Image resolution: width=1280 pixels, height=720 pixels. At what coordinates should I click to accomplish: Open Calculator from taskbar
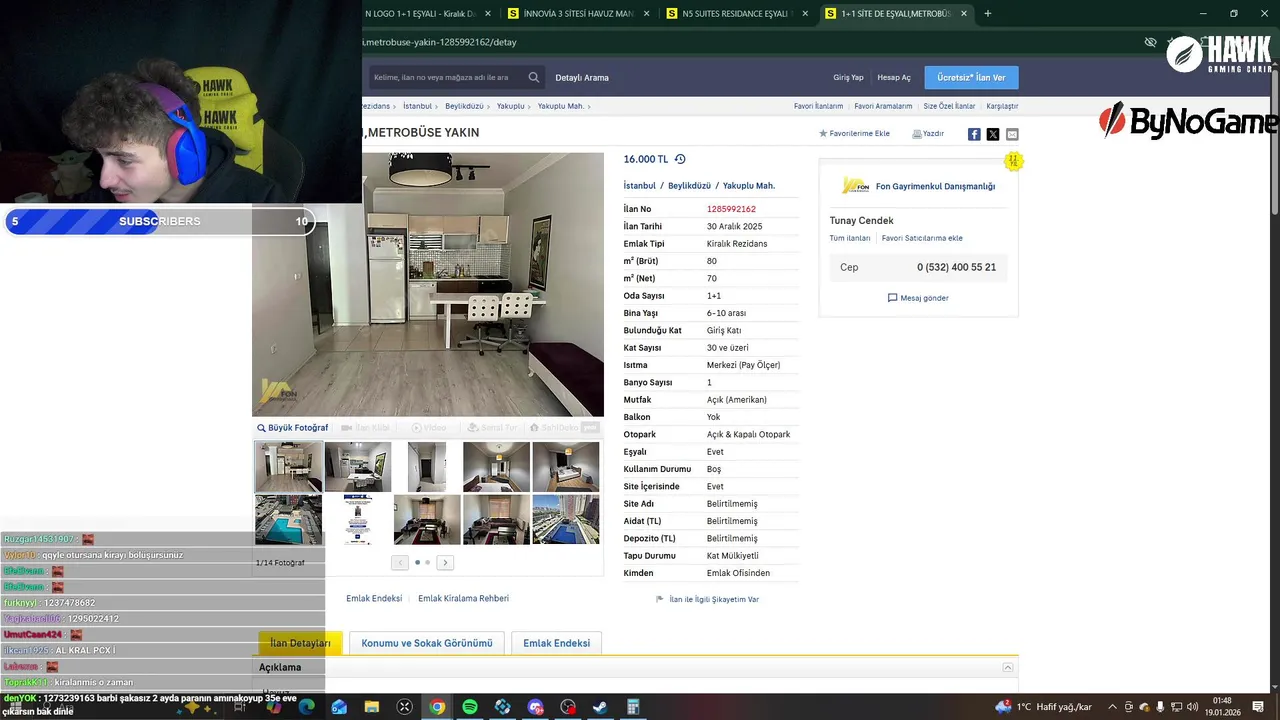[x=633, y=707]
